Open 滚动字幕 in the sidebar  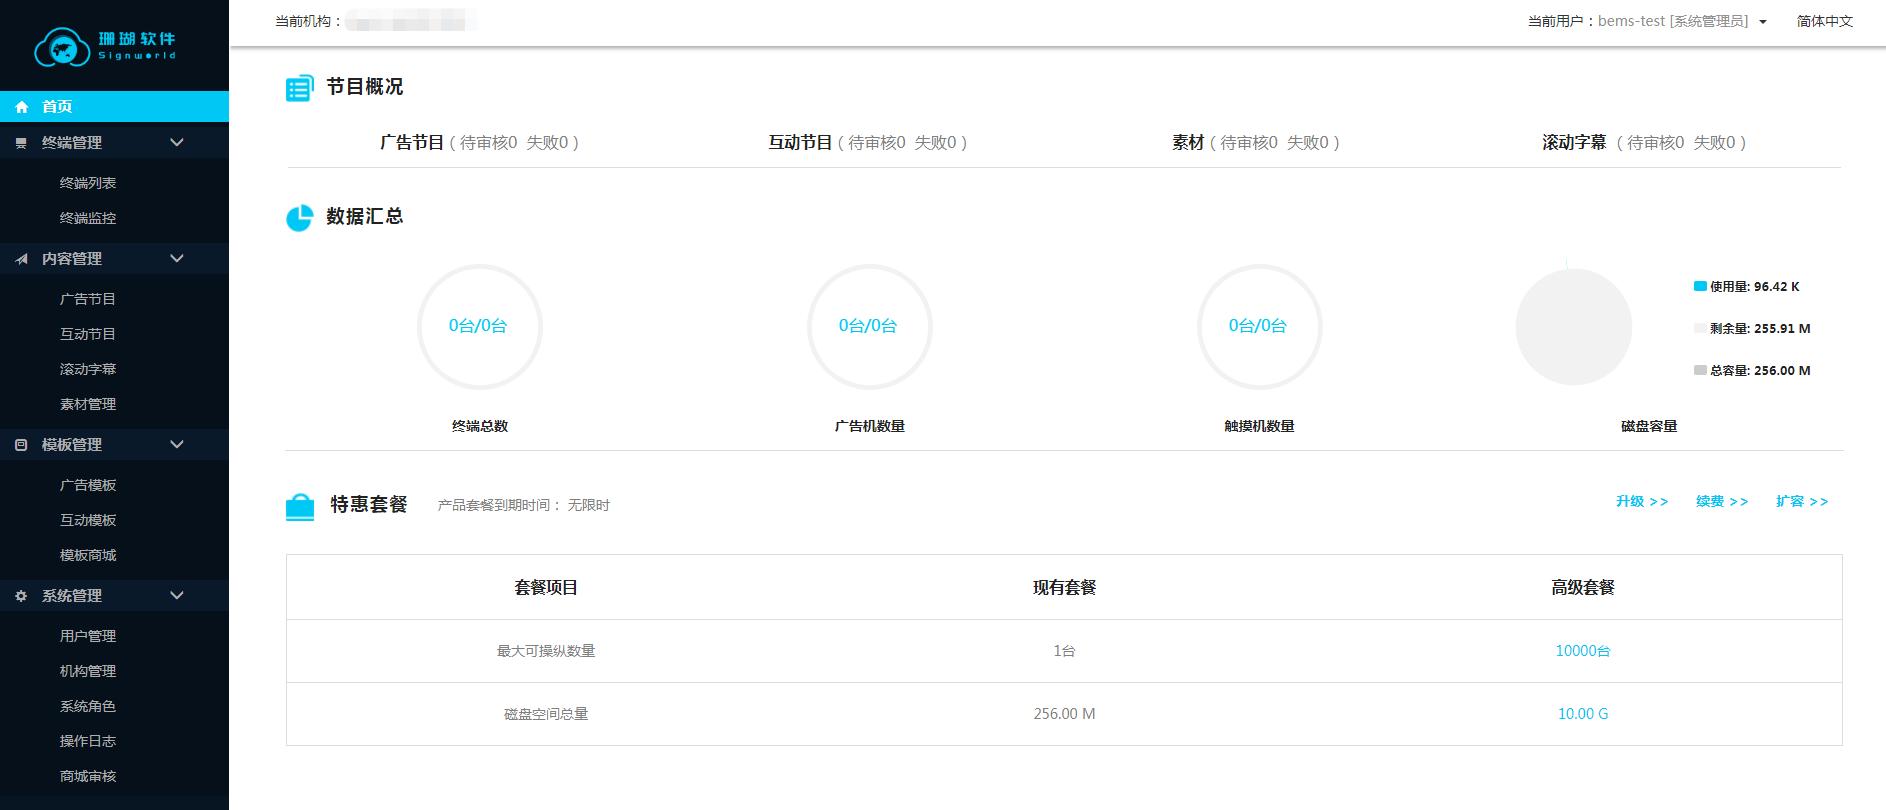[88, 369]
